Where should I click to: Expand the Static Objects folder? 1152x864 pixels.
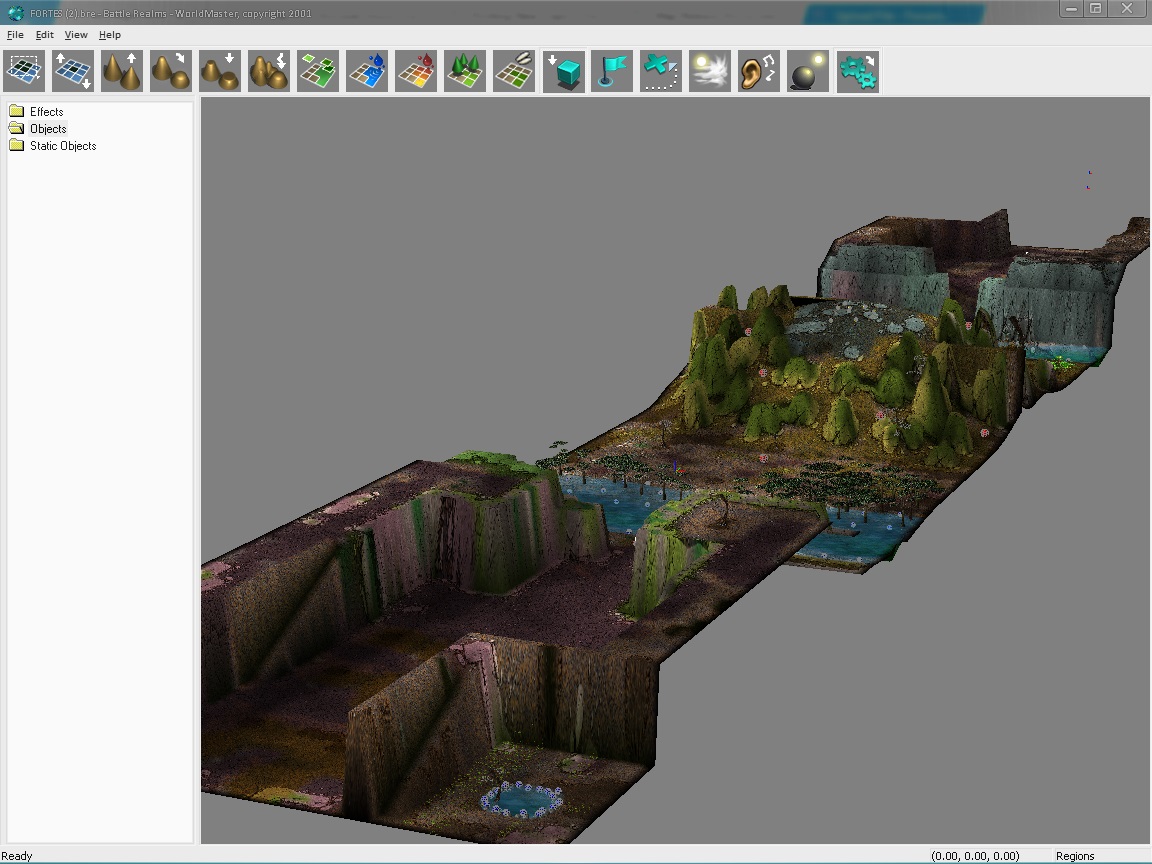pos(63,145)
